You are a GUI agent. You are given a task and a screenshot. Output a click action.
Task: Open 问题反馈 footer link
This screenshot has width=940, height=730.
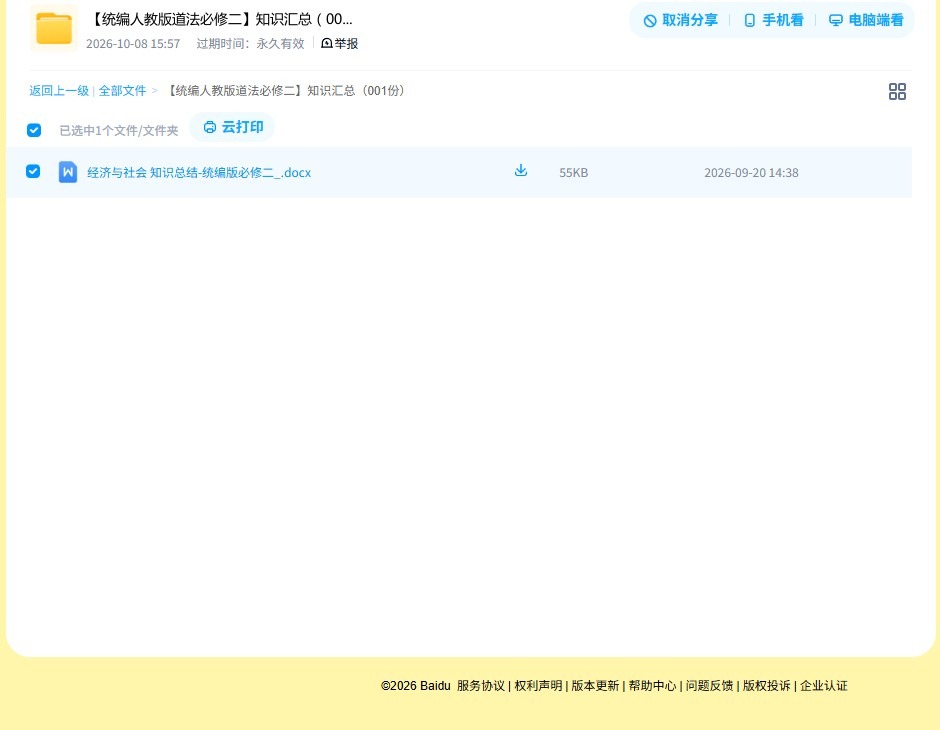710,686
